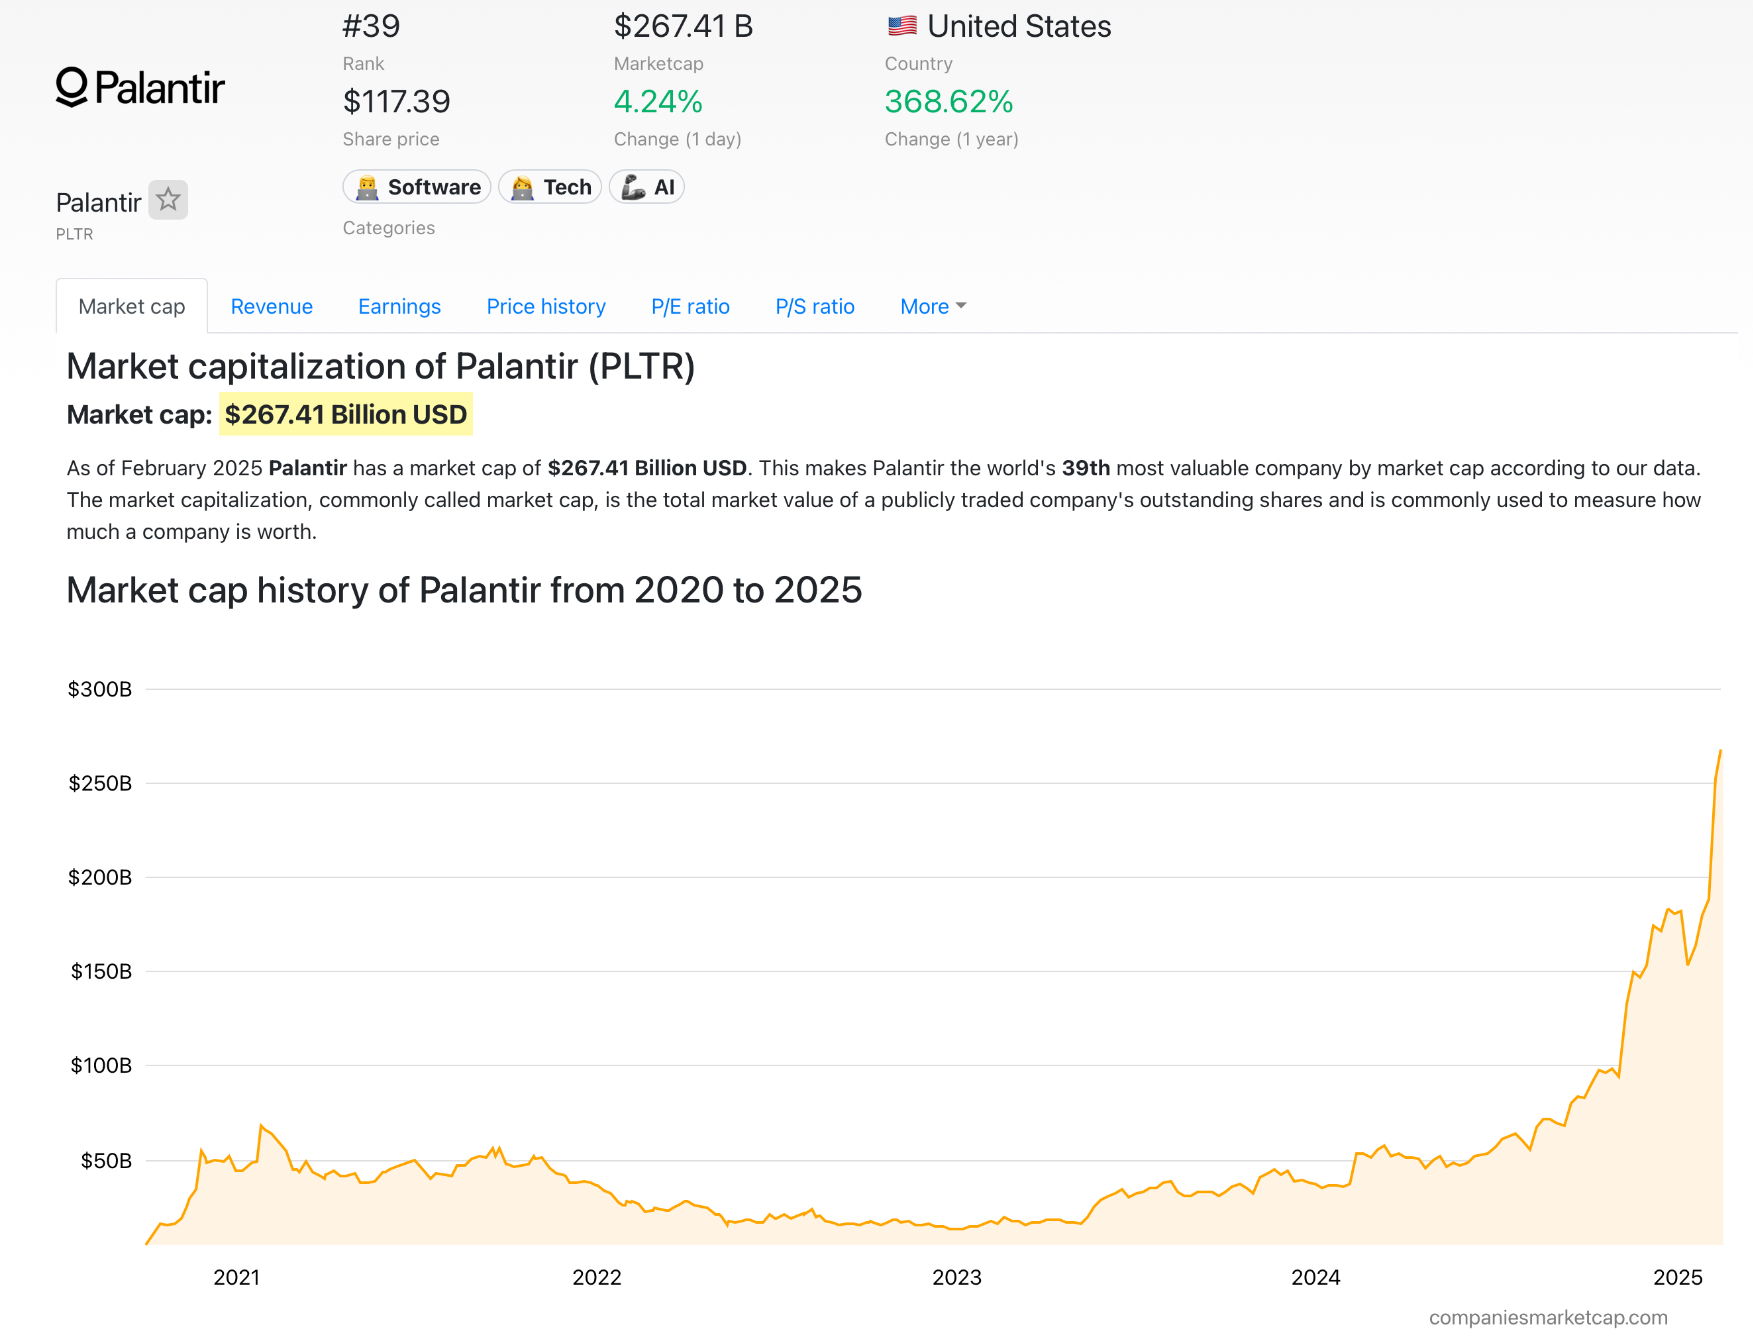
Task: Click the 368.62% one-year change value
Action: 949,101
